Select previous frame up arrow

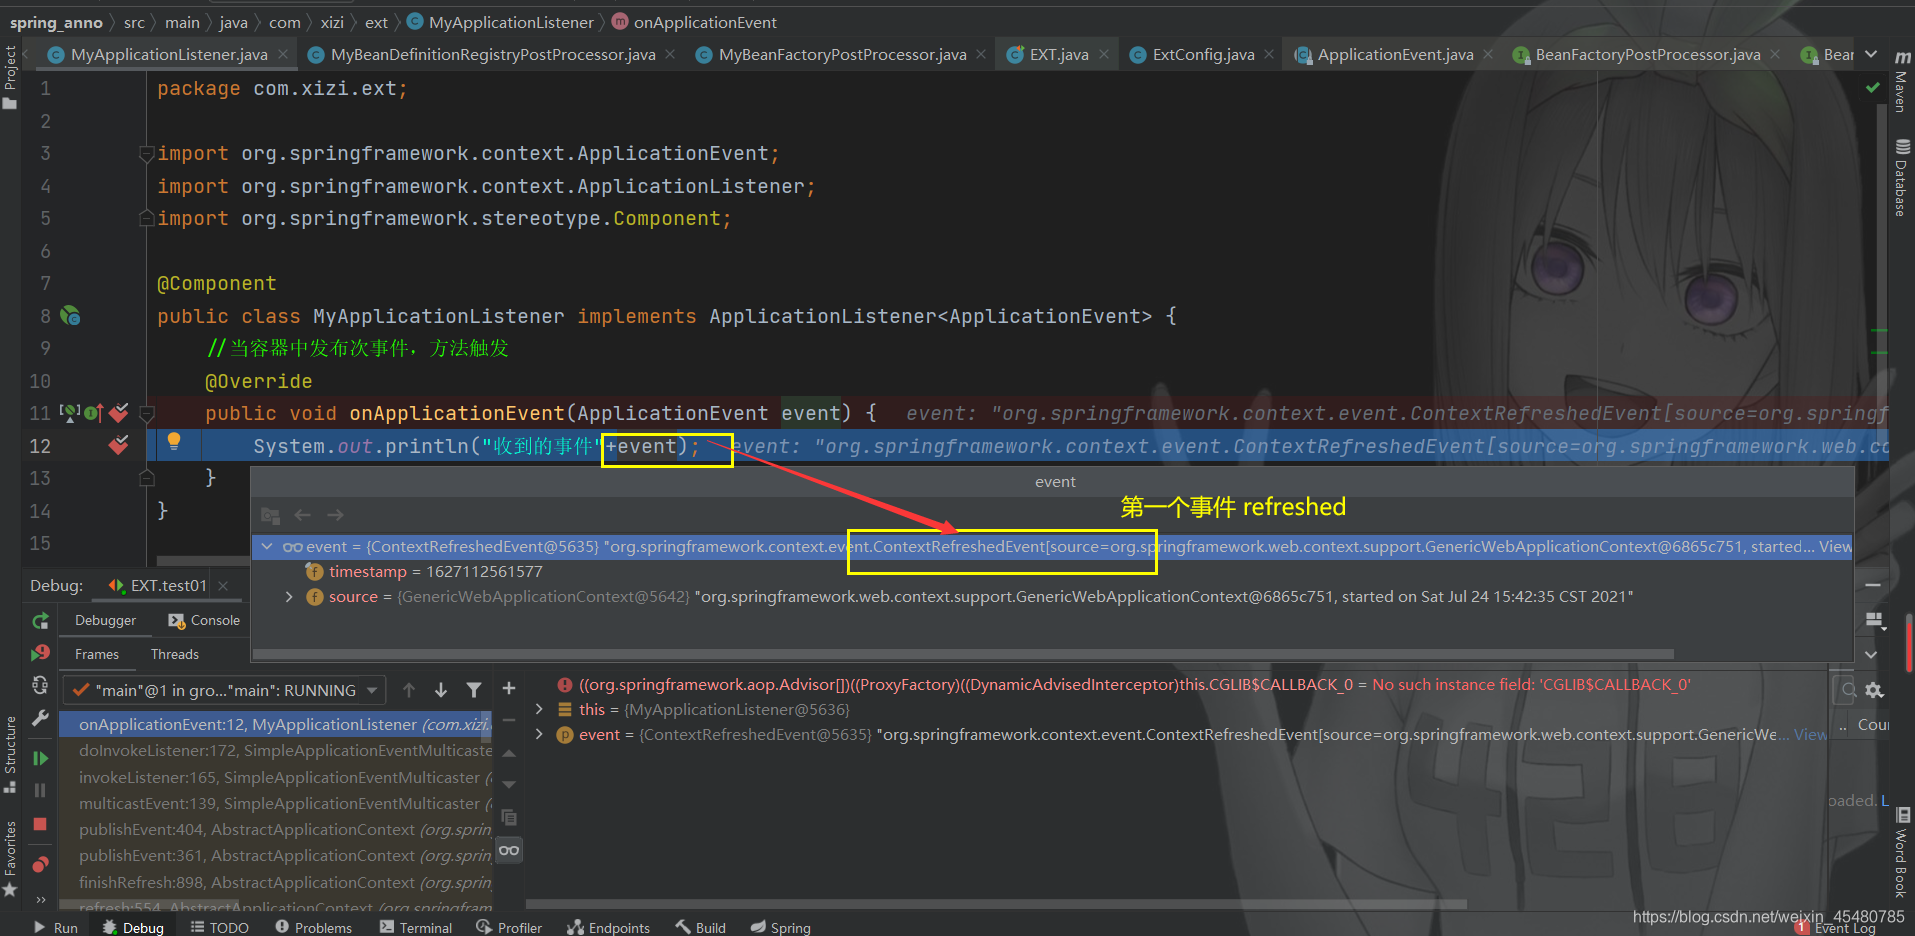[x=408, y=690]
